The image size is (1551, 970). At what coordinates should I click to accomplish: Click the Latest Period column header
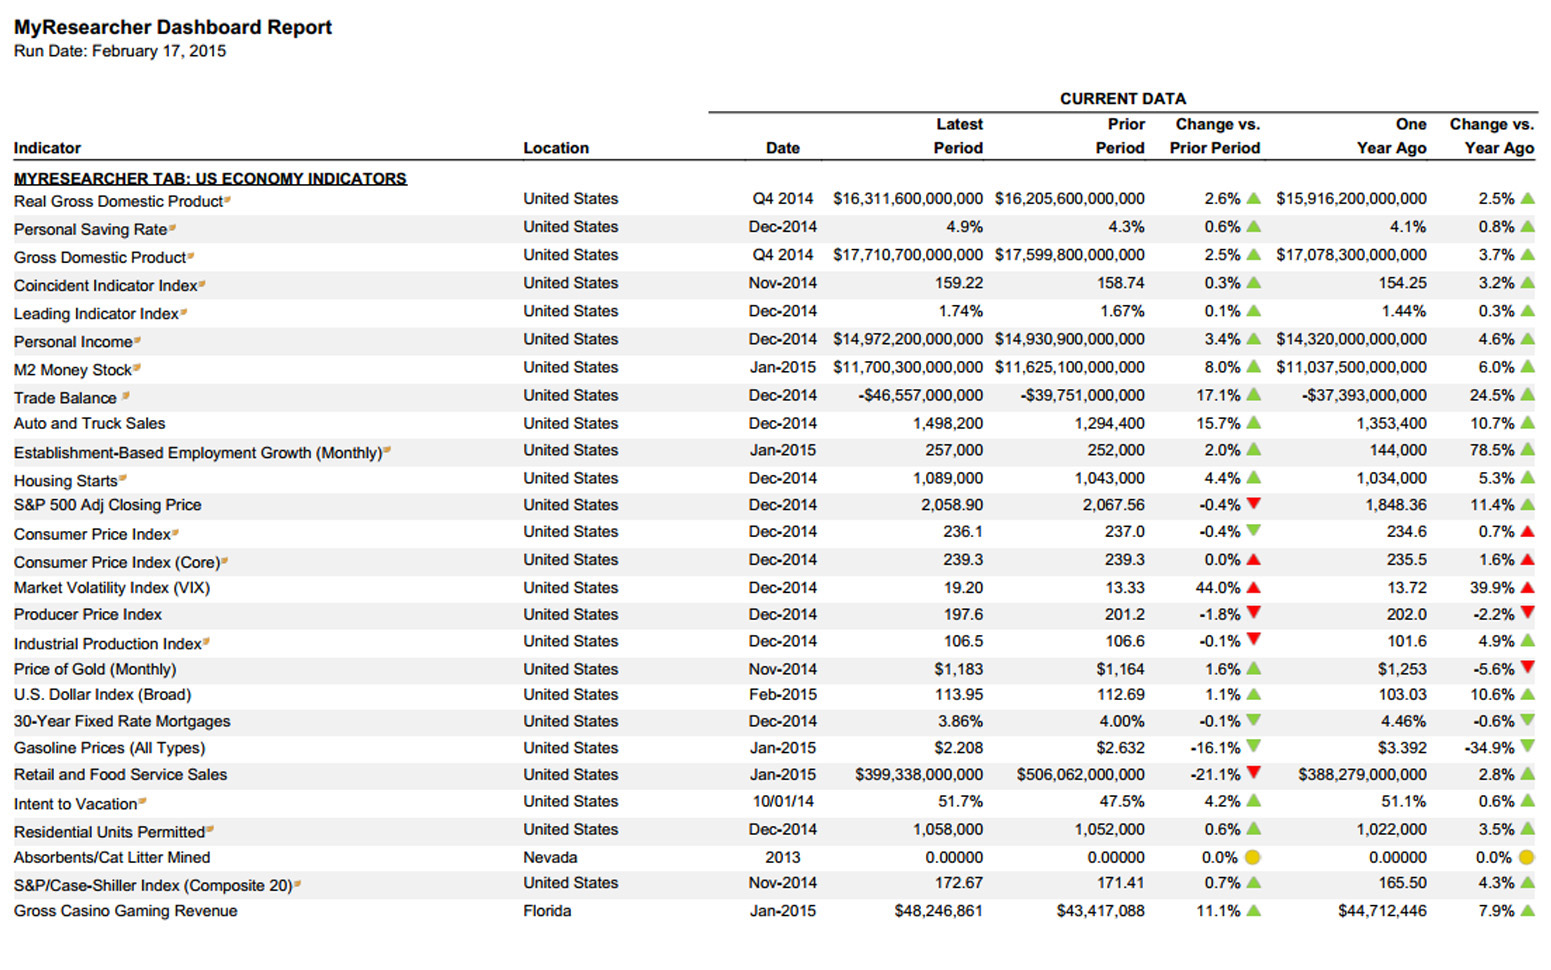coord(959,136)
